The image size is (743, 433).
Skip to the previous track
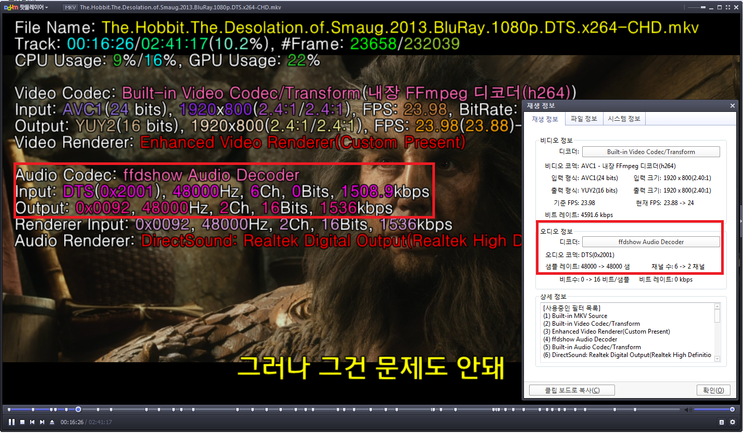coord(32,422)
